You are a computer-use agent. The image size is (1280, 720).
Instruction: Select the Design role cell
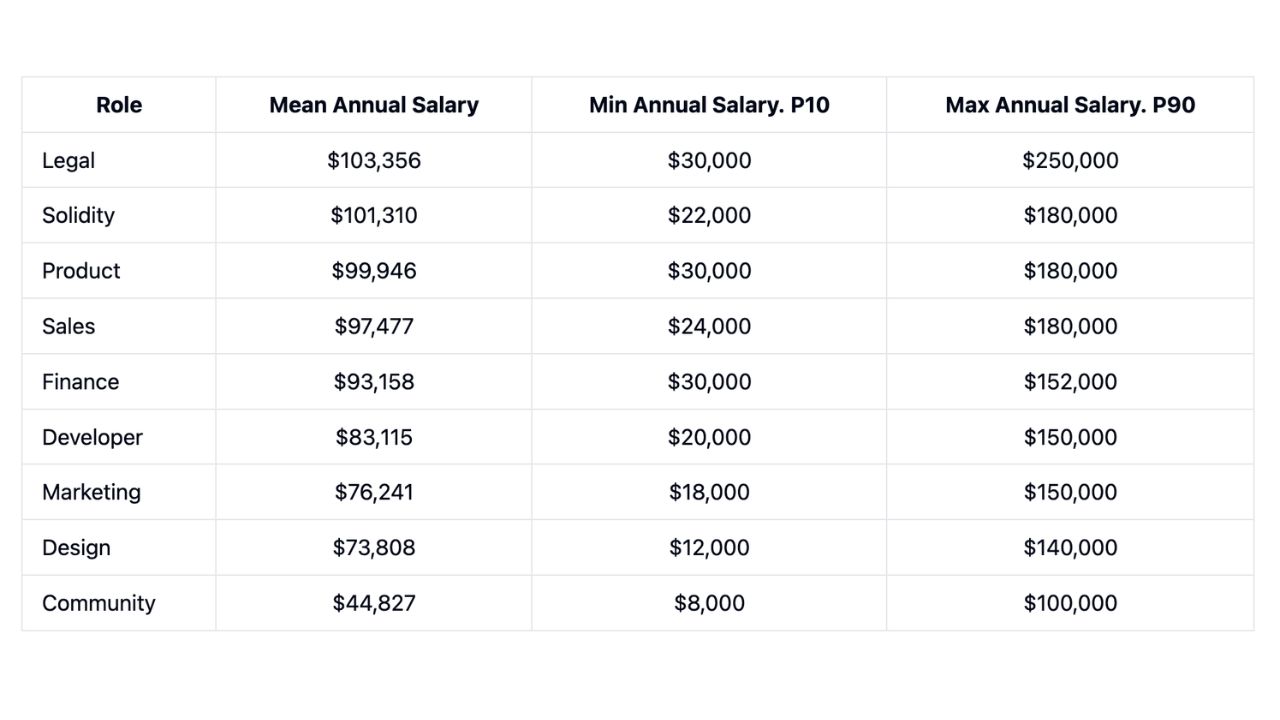pyautogui.click(x=76, y=548)
